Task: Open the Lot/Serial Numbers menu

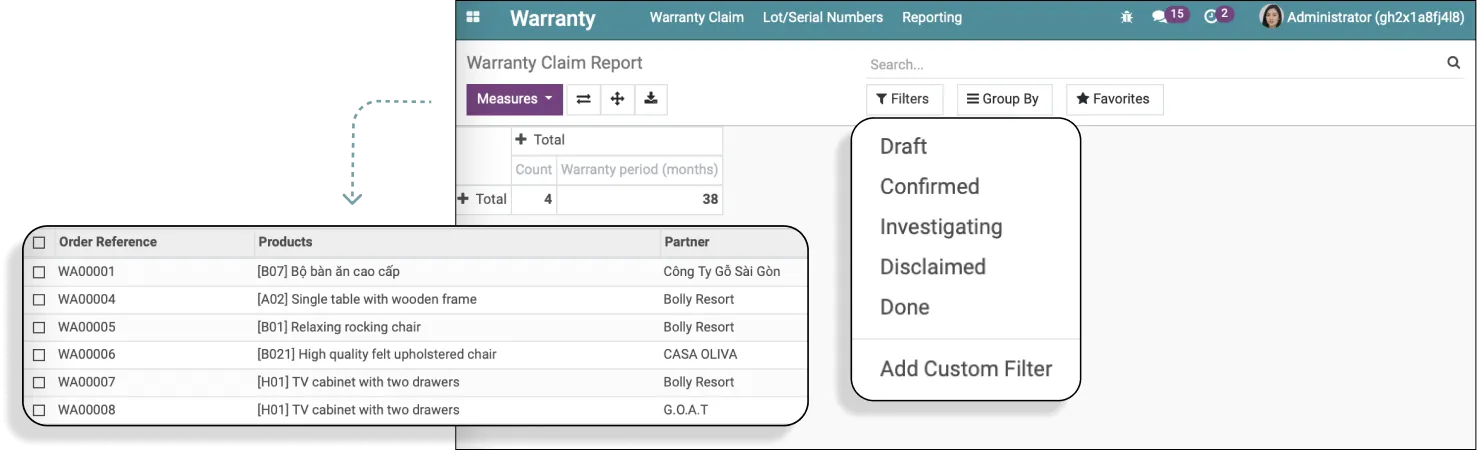Action: (x=822, y=17)
